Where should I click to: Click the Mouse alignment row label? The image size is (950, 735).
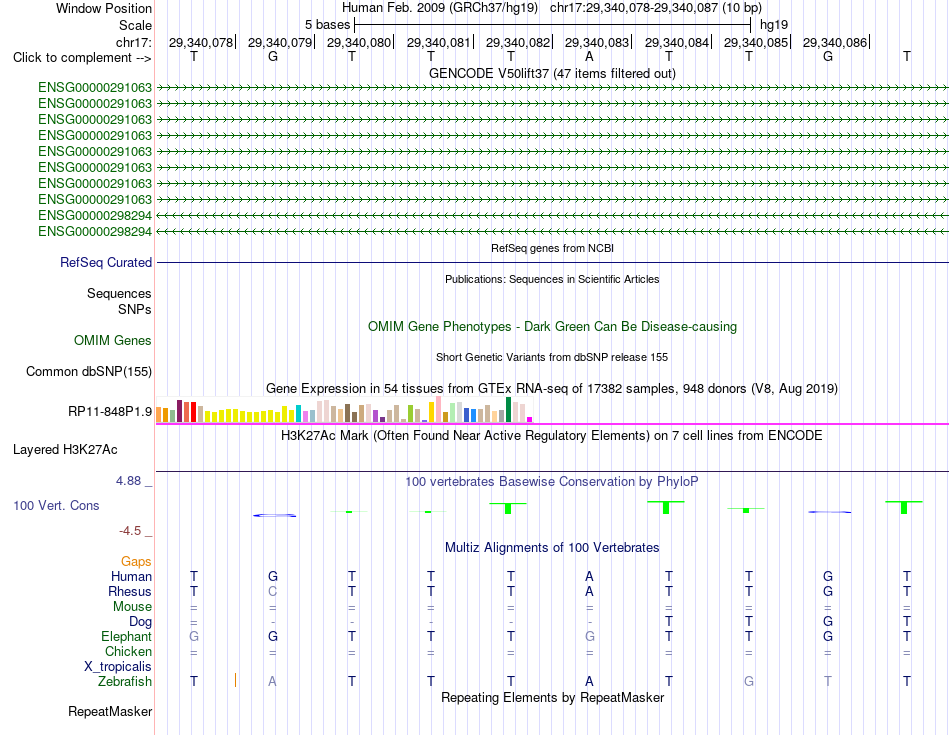tap(132, 607)
